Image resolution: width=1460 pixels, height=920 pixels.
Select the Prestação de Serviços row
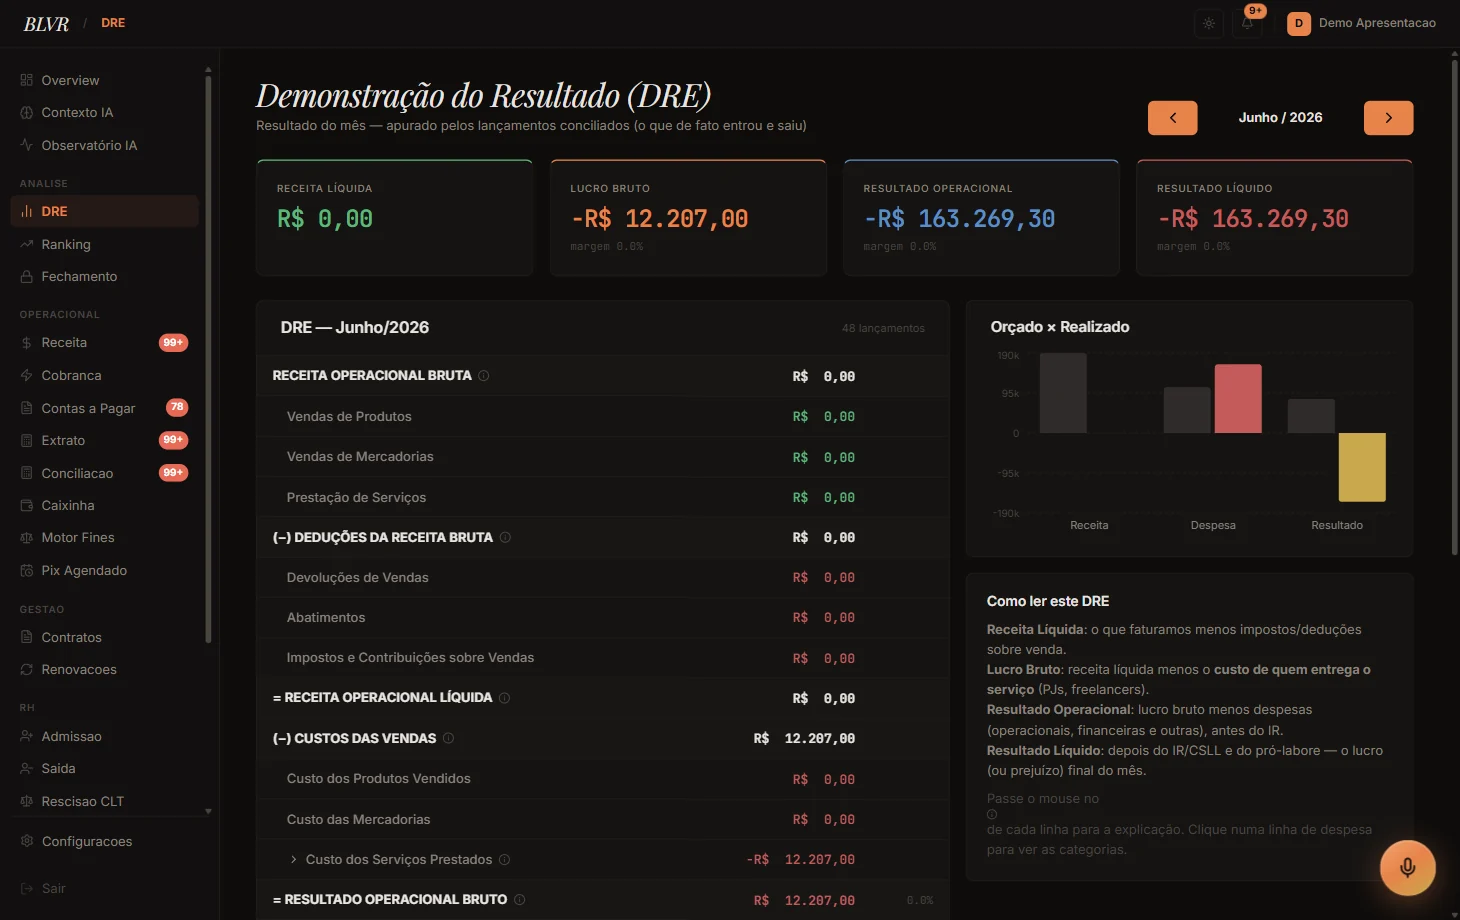point(602,497)
